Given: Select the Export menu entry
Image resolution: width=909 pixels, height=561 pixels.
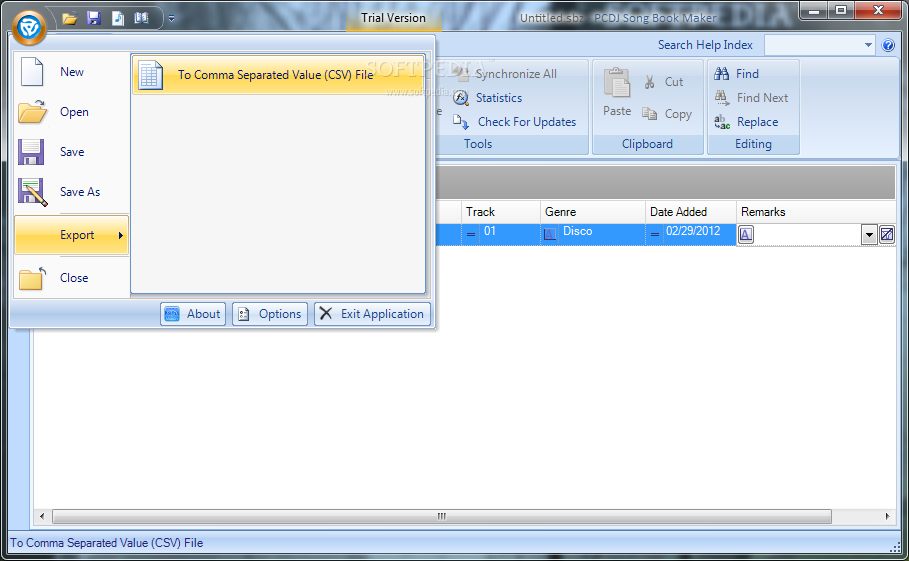Looking at the screenshot, I should click(72, 235).
